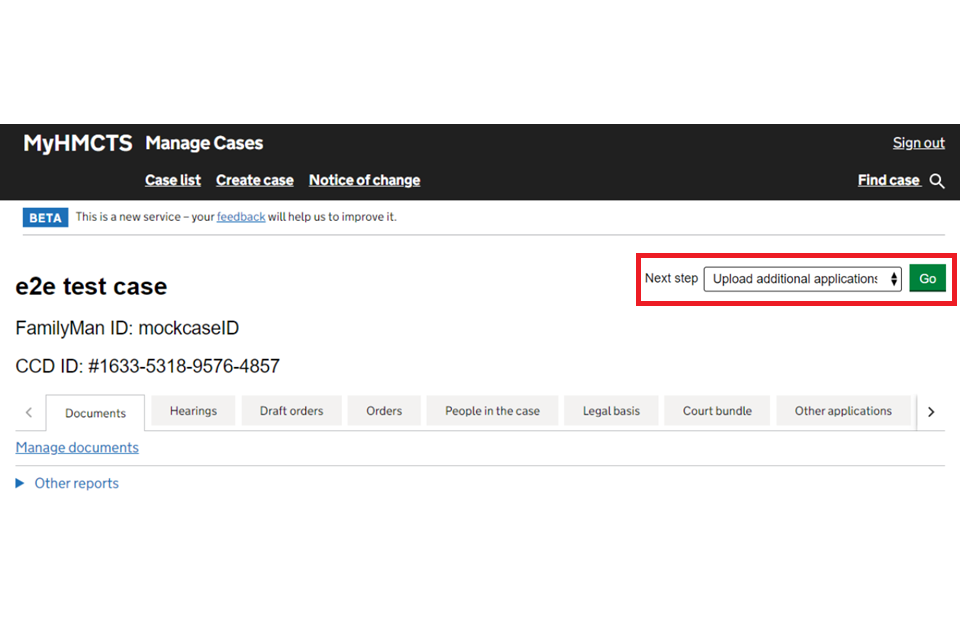Viewport: 960px width, 640px height.
Task: Go to the Court bundle tab
Action: 718,411
